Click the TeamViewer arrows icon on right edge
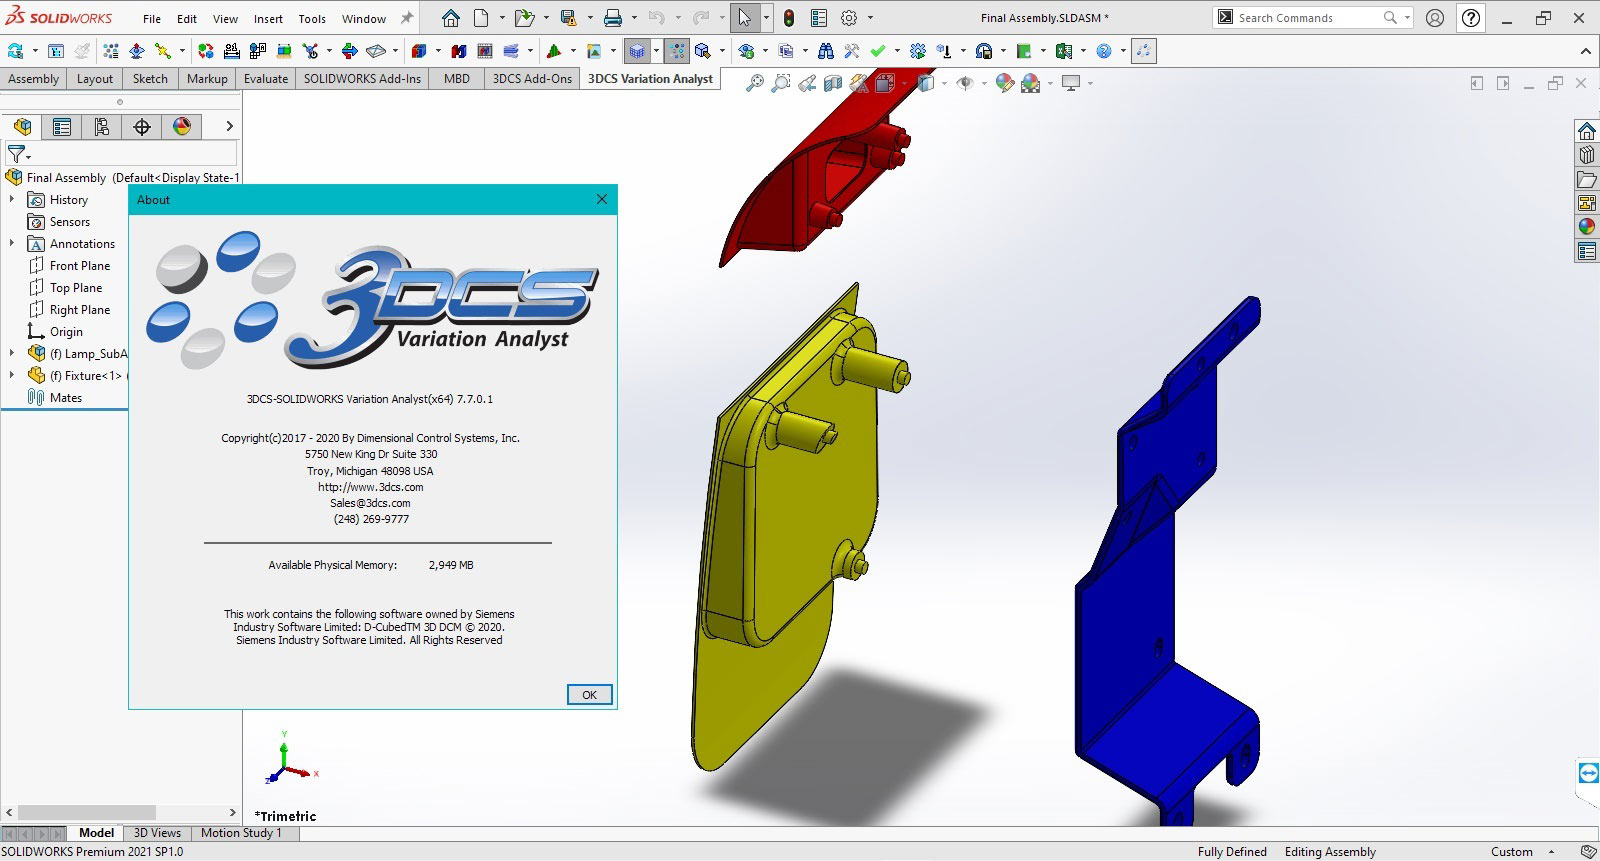Screen dimensions: 1600x861 pyautogui.click(x=1588, y=773)
